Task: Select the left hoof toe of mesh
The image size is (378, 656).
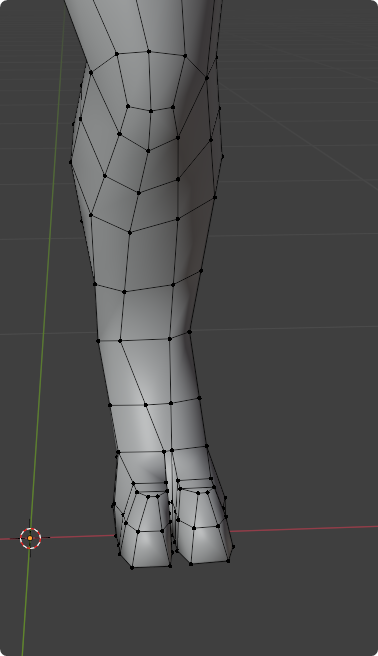Action: click(x=143, y=526)
